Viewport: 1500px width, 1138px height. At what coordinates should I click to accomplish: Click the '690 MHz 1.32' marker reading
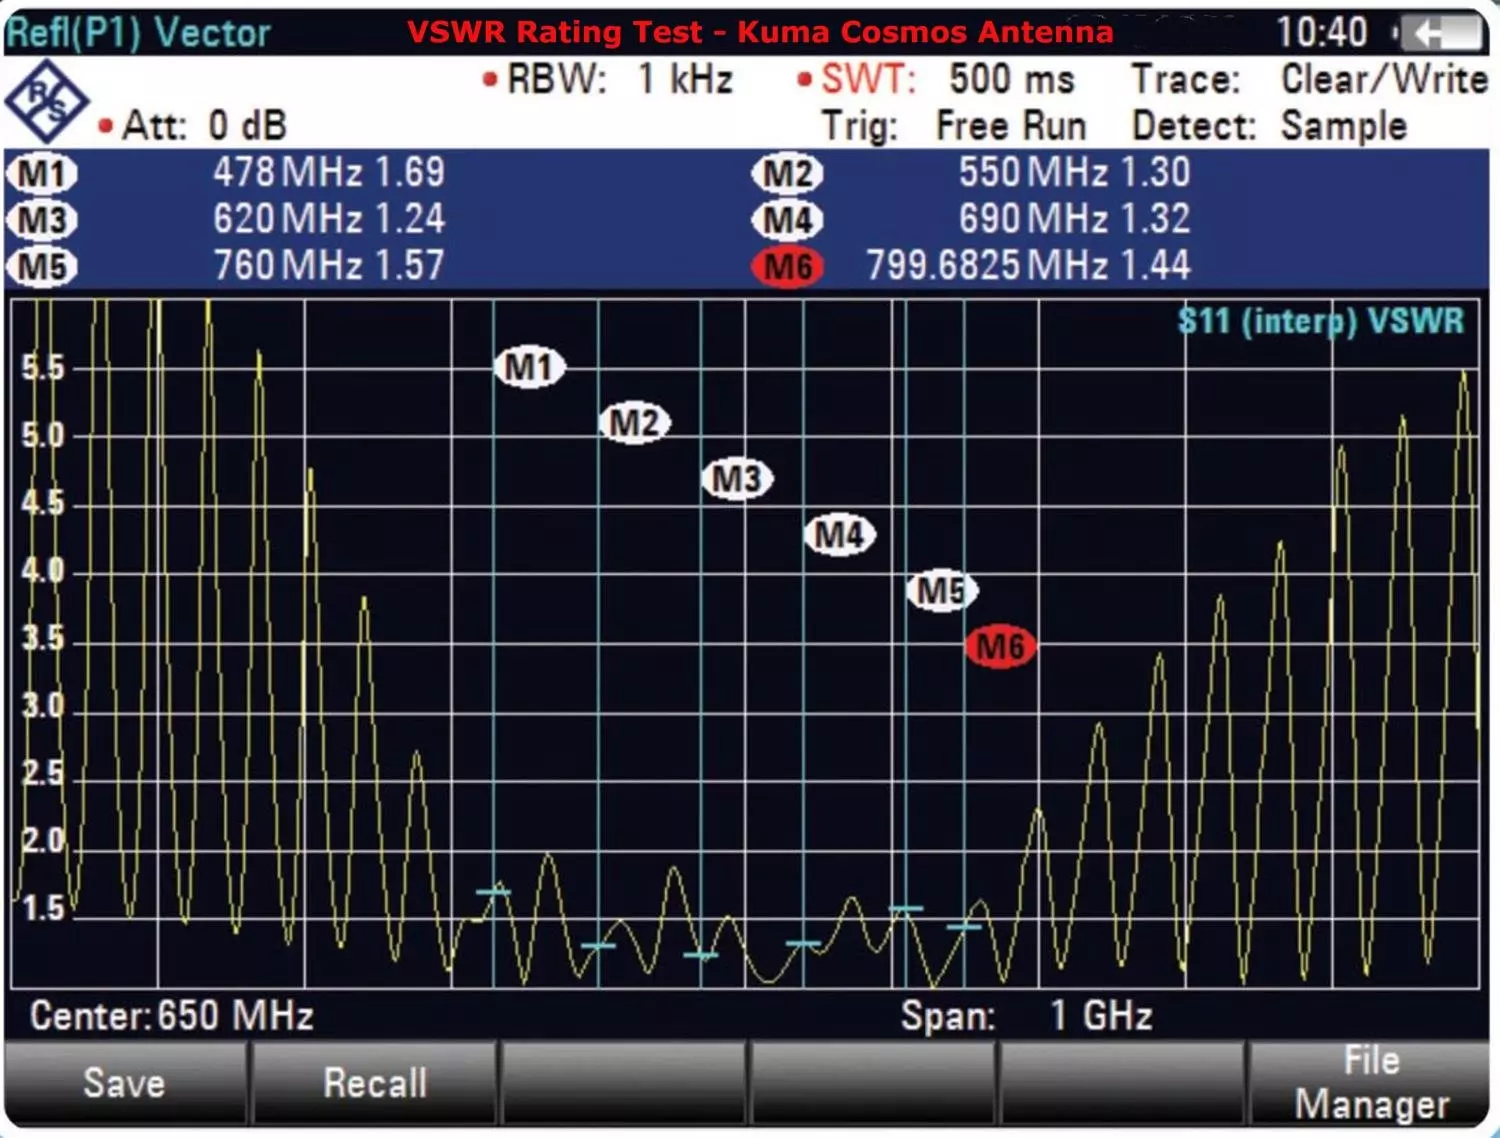tap(1075, 218)
